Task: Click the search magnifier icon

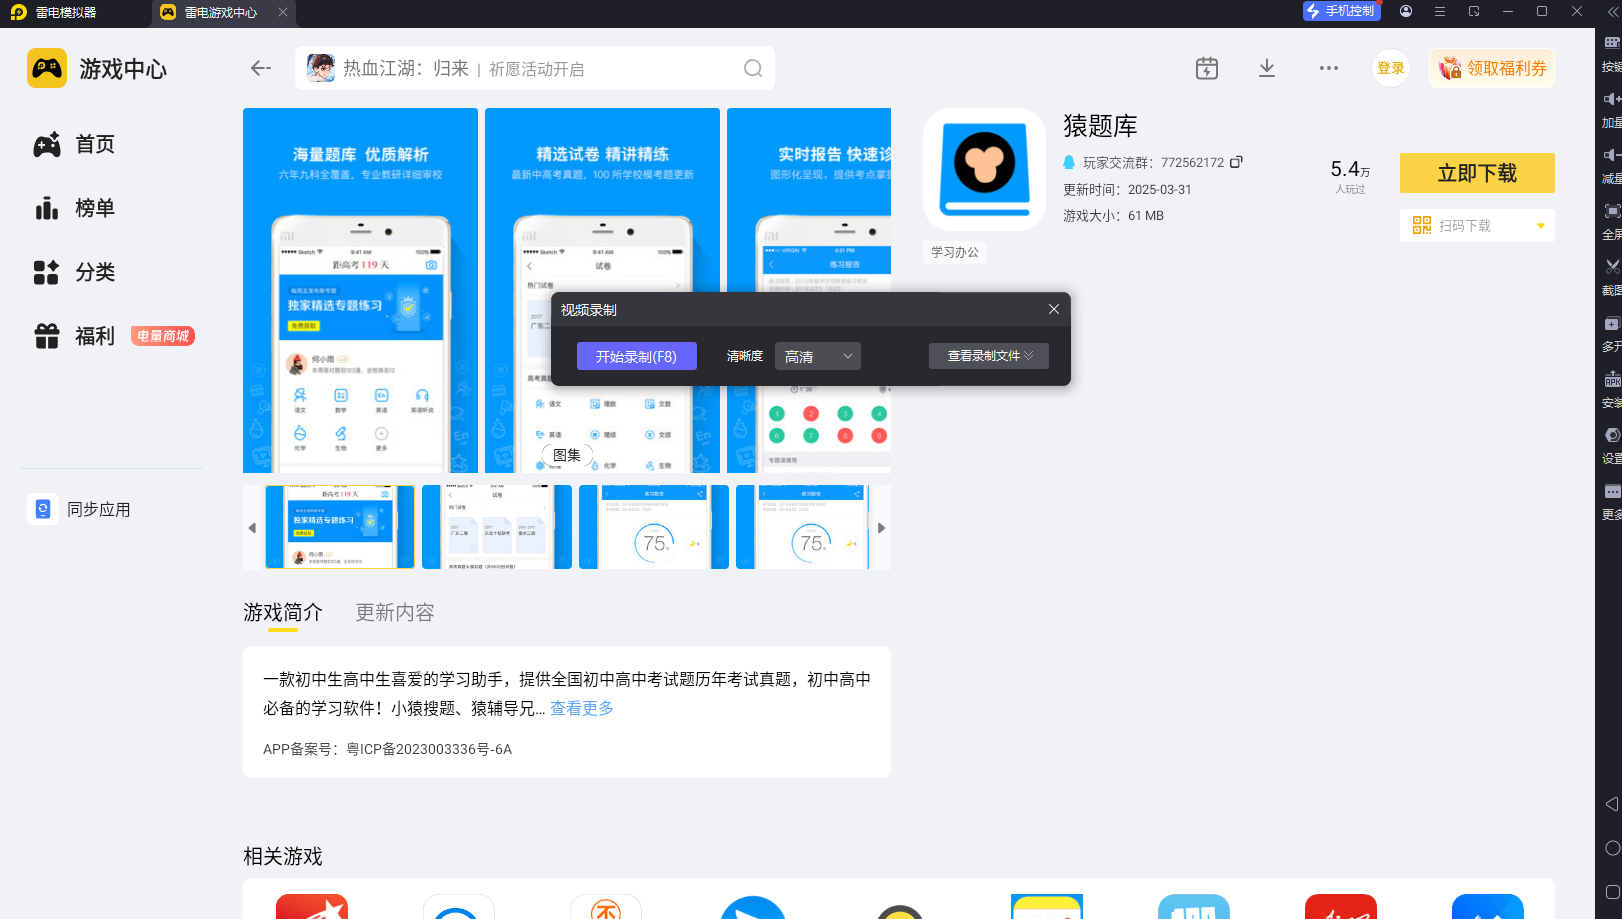Action: pos(753,68)
